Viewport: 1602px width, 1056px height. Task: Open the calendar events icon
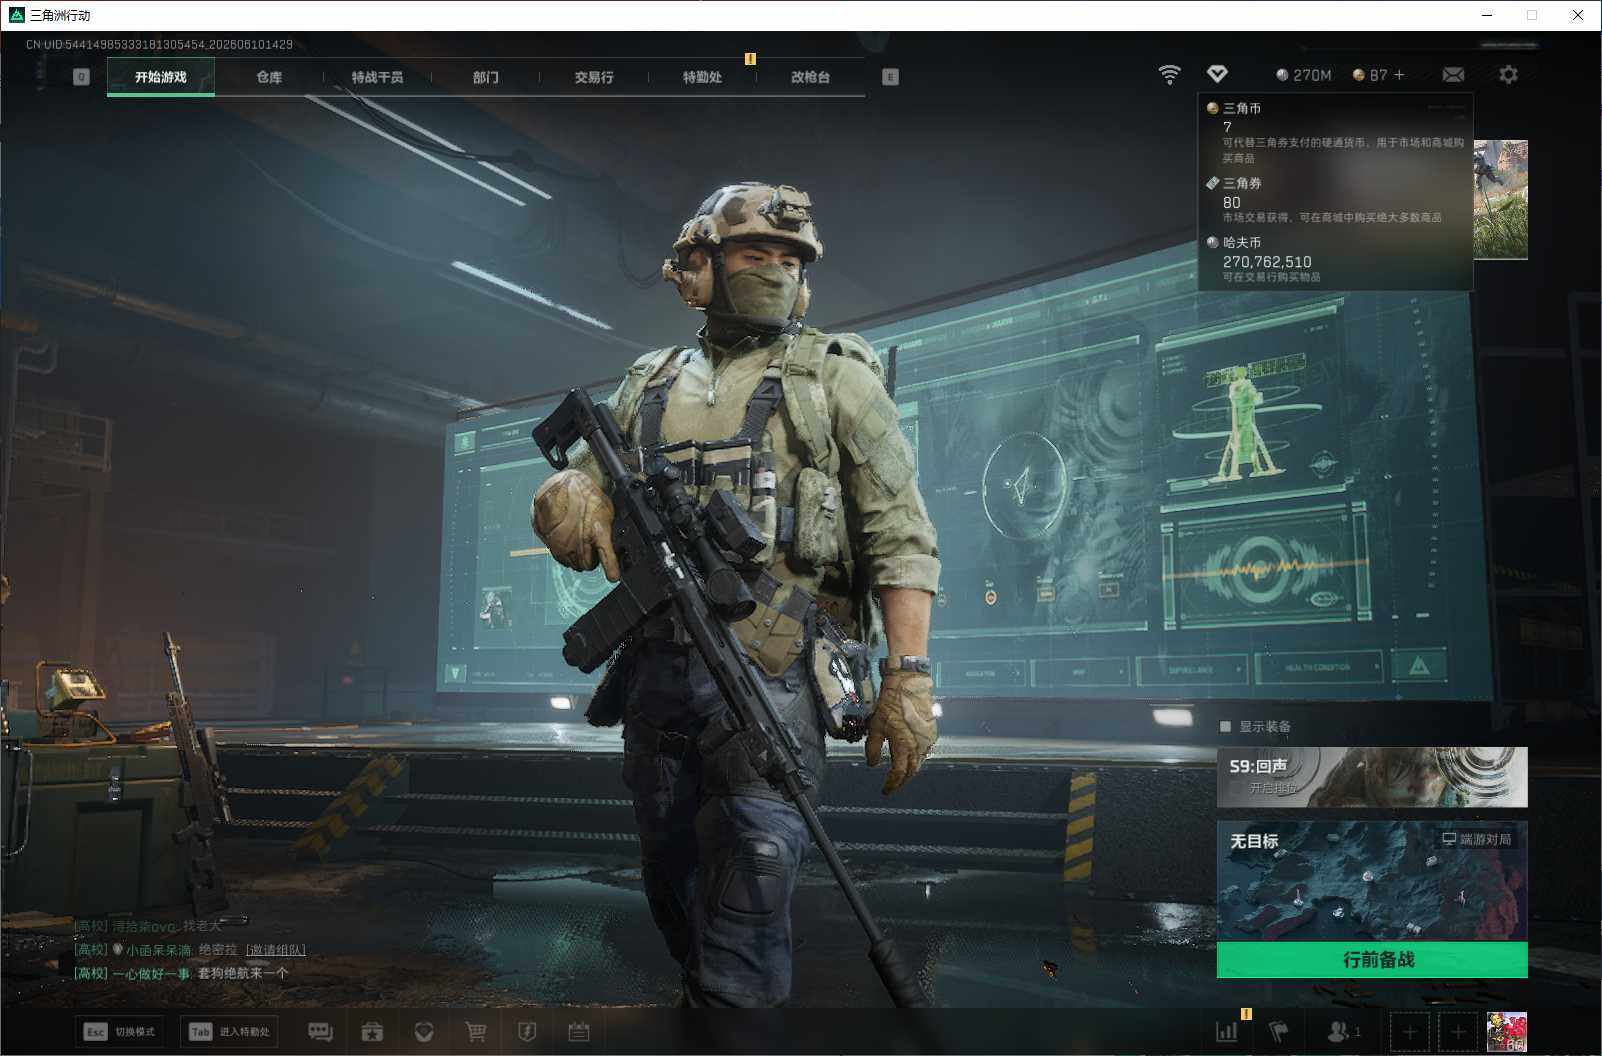point(578,1032)
